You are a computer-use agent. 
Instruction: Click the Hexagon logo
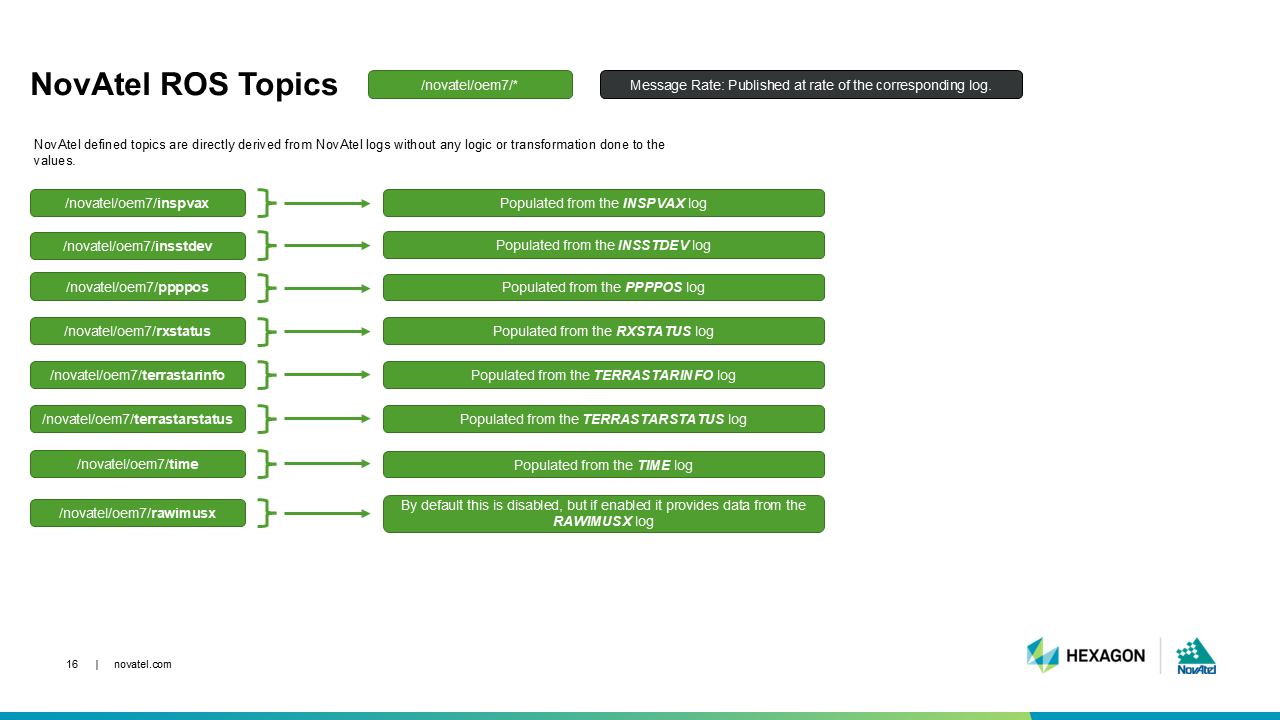click(1085, 655)
